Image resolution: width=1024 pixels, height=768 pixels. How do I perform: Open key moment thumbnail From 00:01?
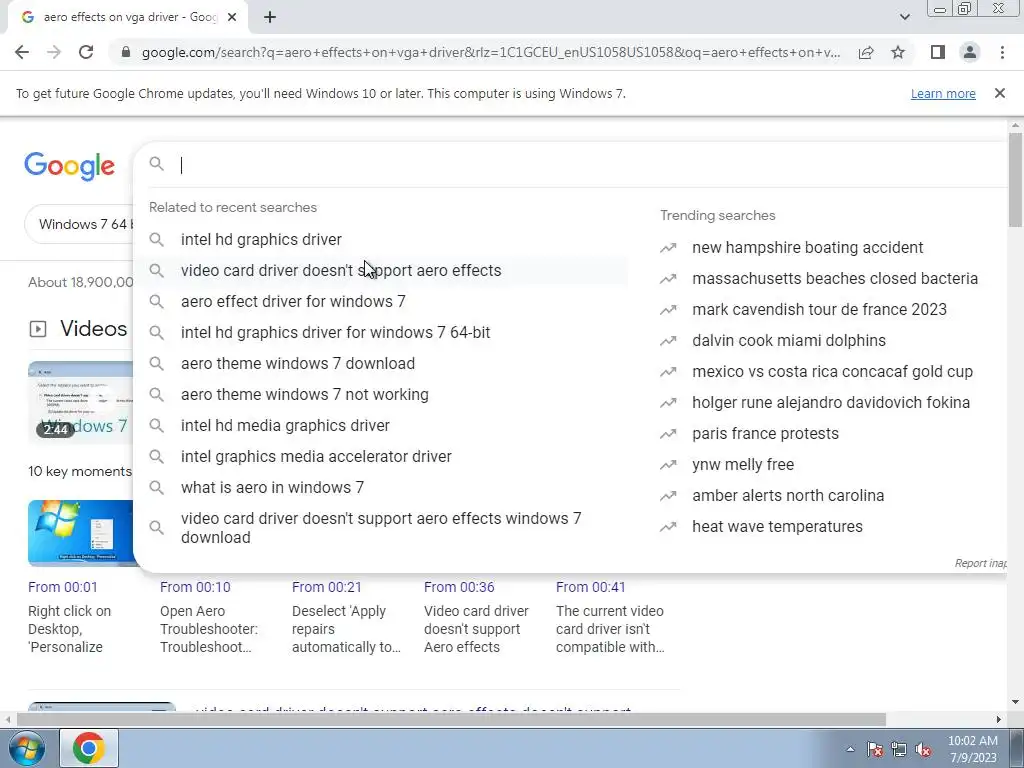pyautogui.click(x=80, y=533)
